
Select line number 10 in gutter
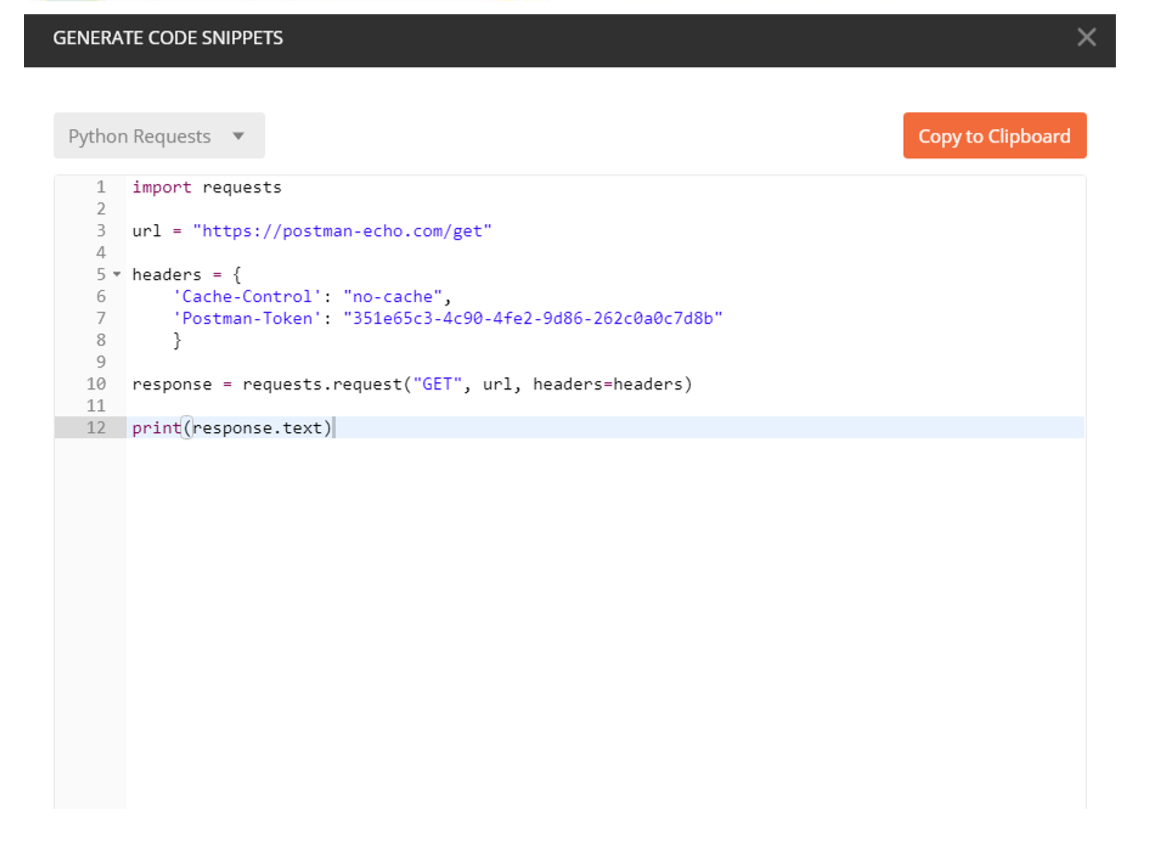coord(96,384)
